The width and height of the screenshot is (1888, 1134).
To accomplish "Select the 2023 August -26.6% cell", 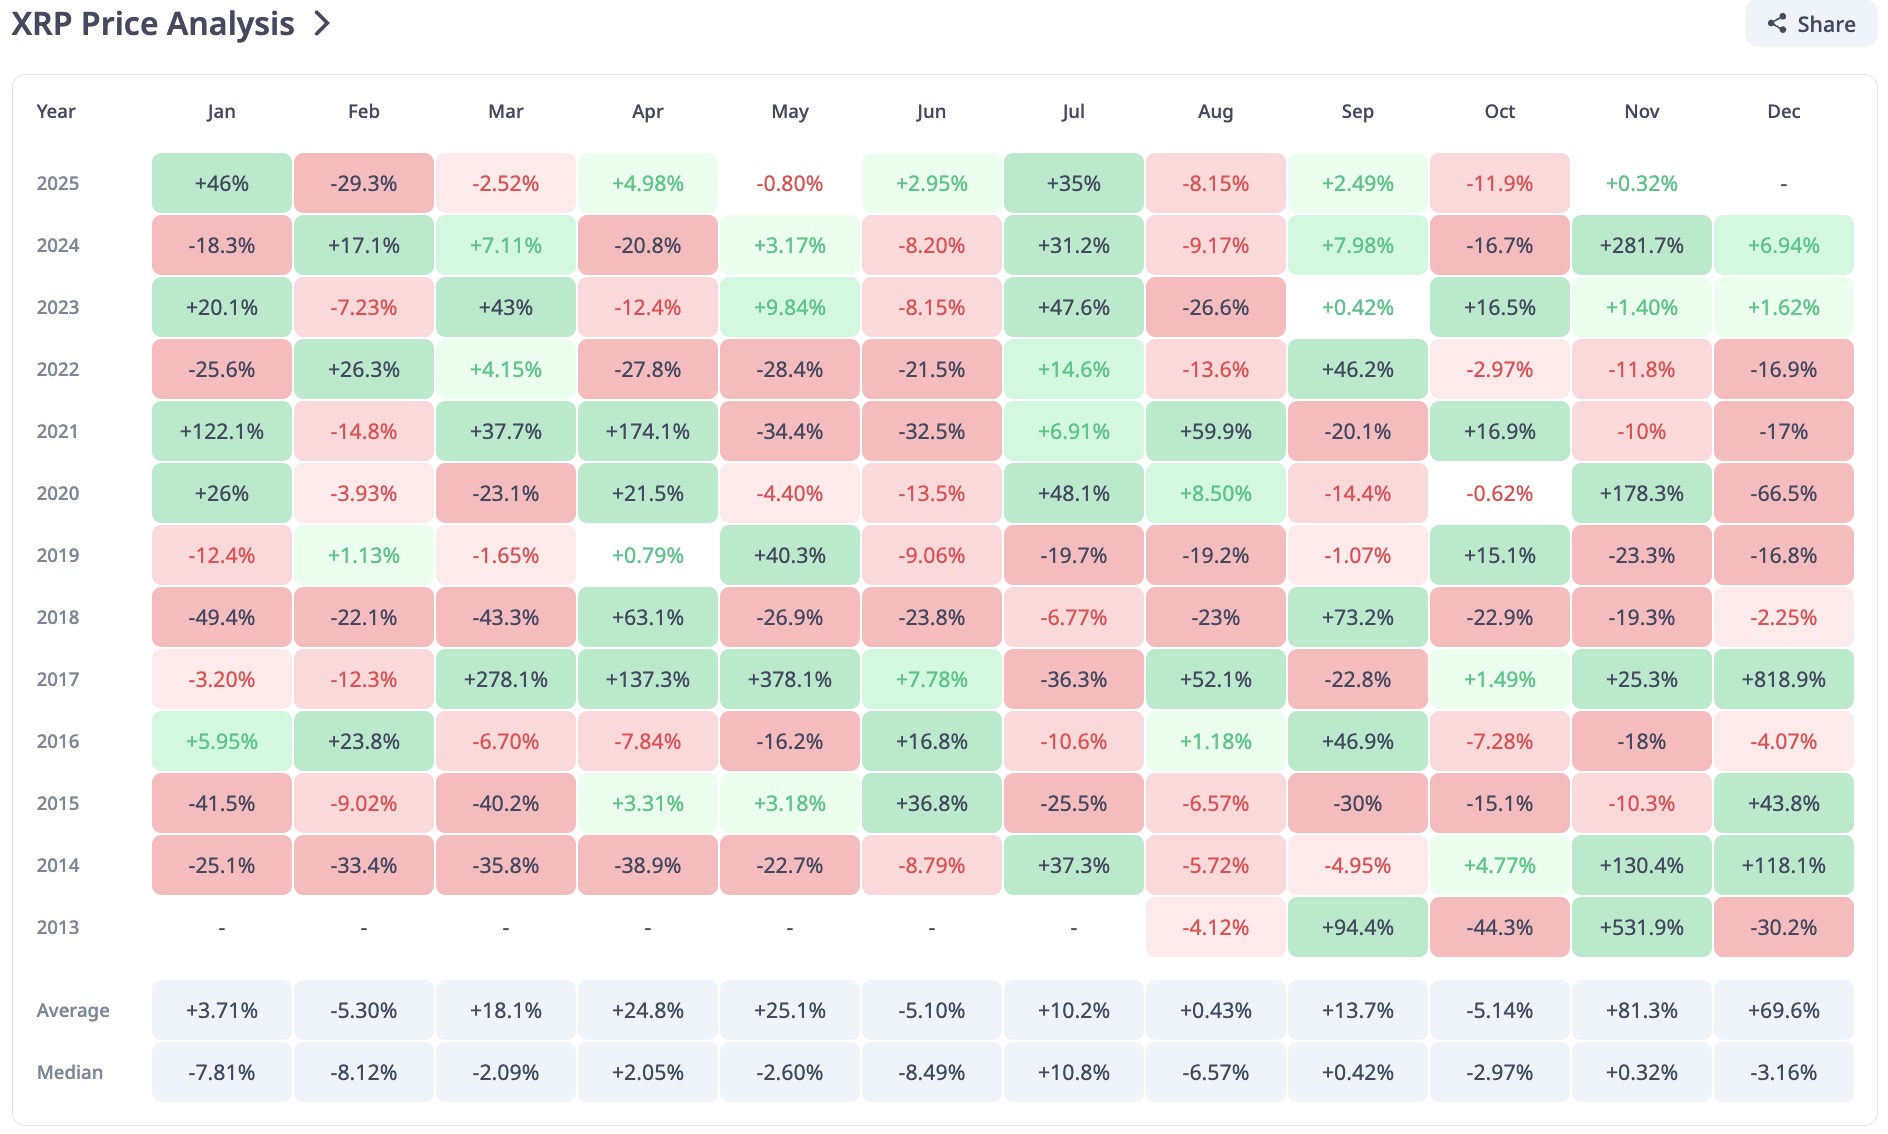I will 1215,308.
